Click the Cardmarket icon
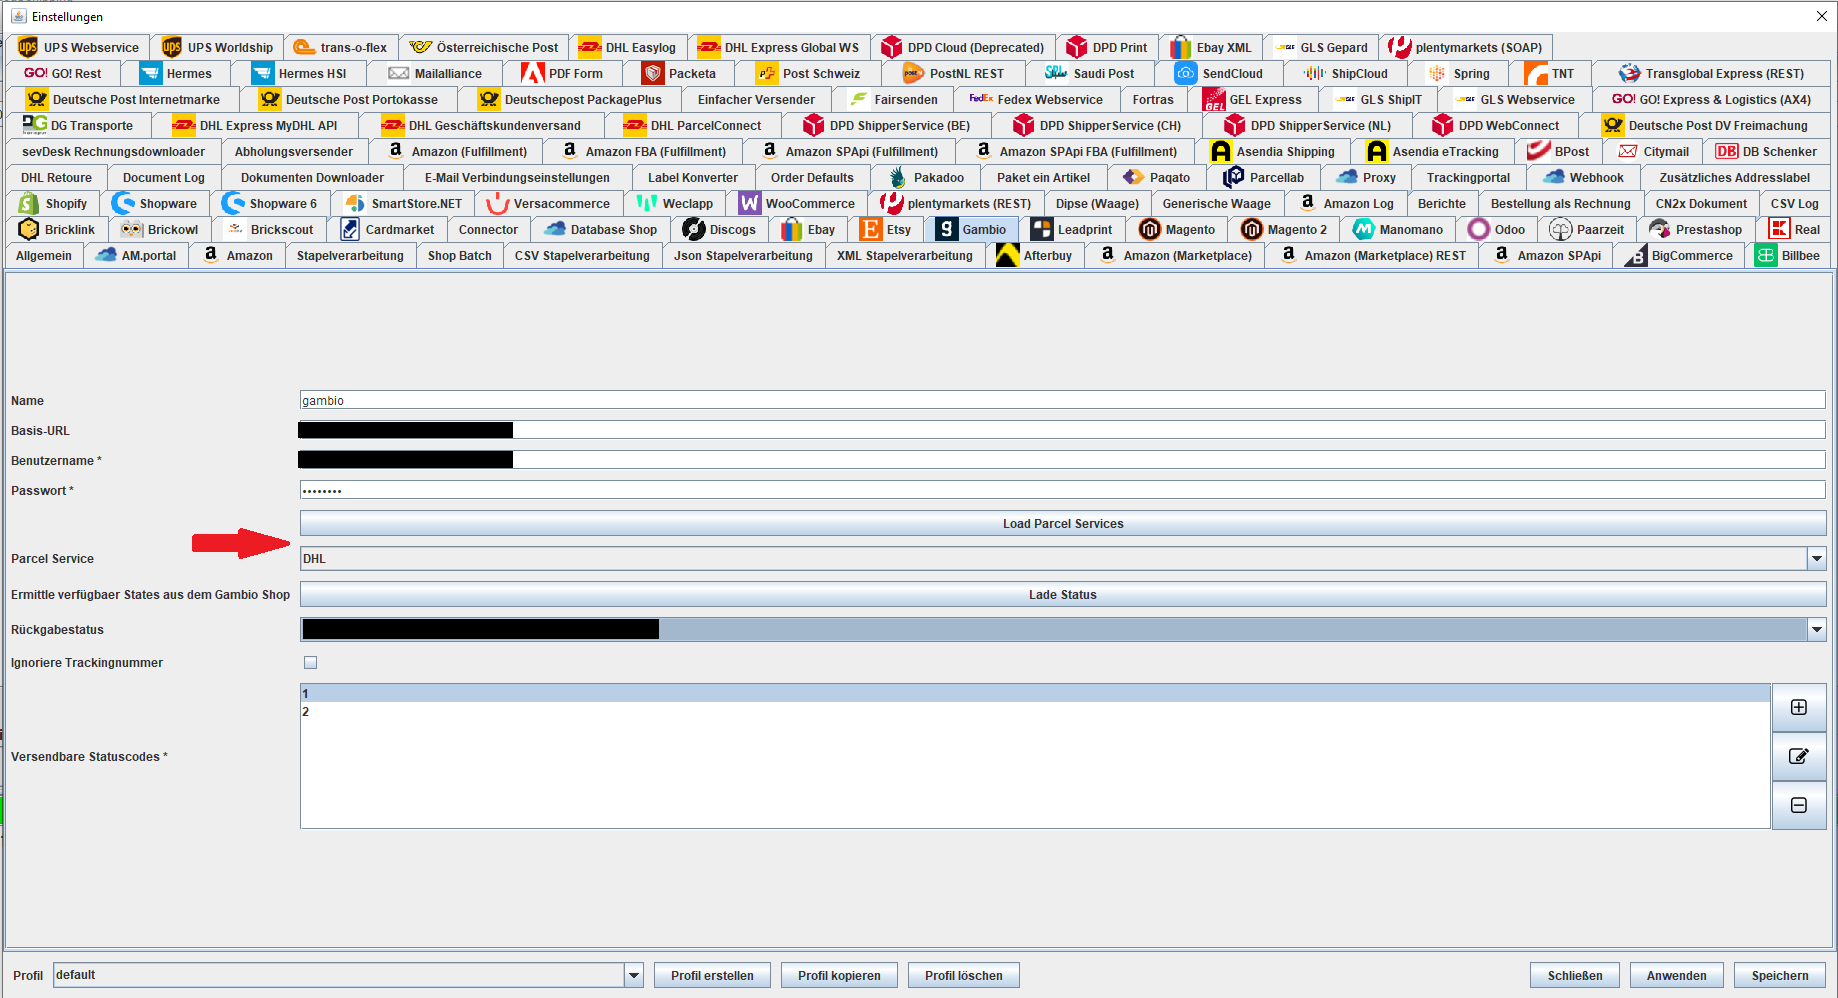 pyautogui.click(x=350, y=229)
